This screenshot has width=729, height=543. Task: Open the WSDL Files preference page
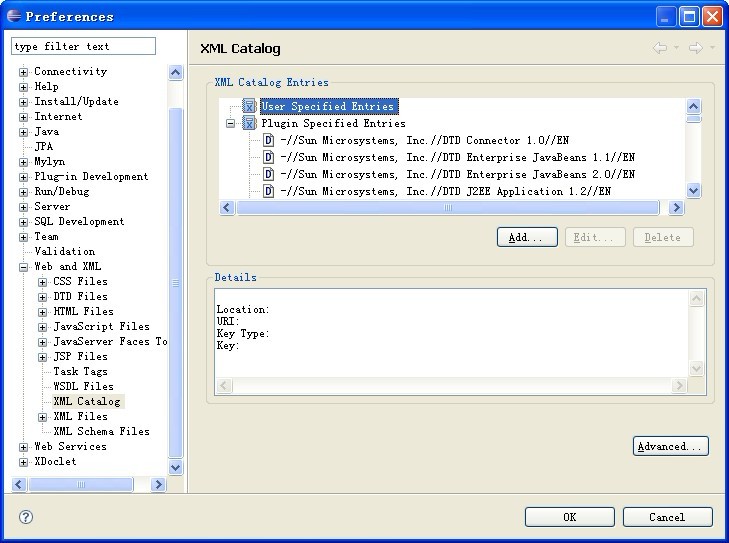click(83, 387)
